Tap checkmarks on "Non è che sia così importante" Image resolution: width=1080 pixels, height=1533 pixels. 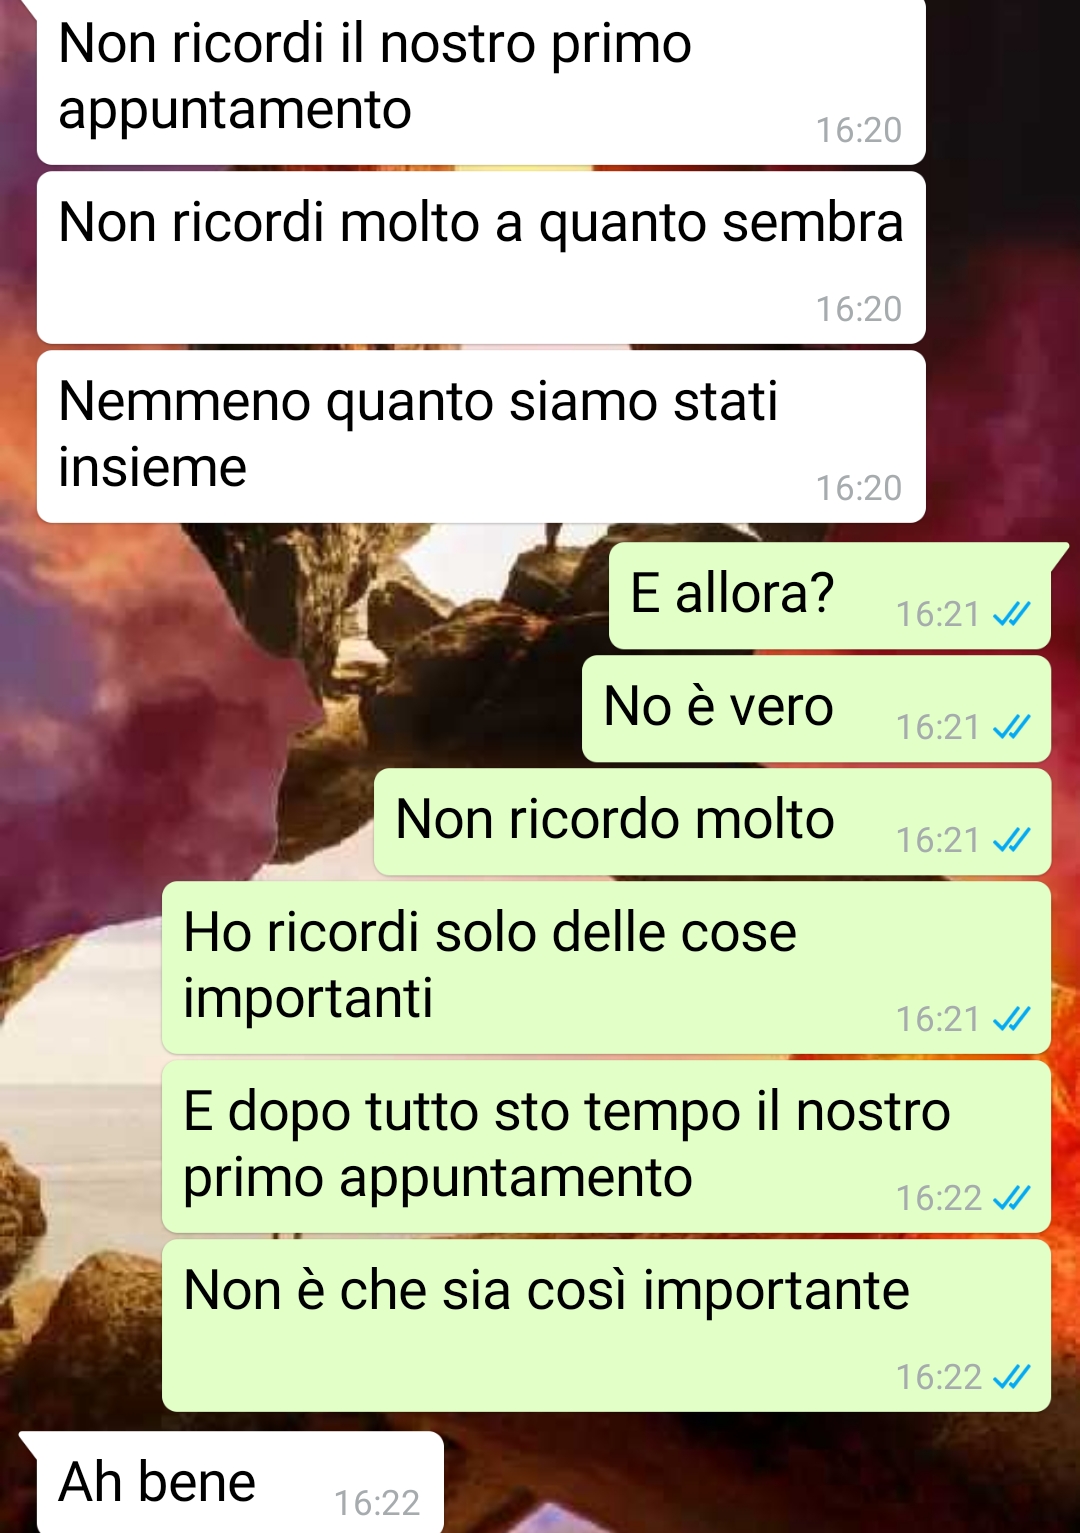click(x=1011, y=1377)
